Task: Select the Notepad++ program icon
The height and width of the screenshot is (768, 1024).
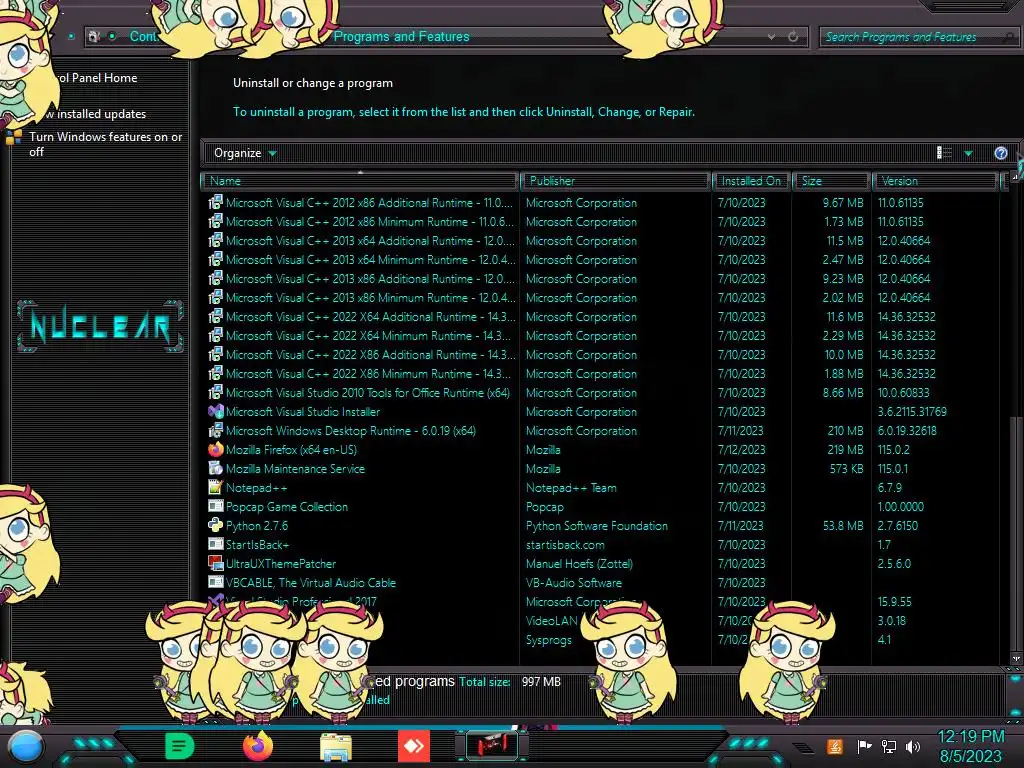Action: tap(216, 487)
